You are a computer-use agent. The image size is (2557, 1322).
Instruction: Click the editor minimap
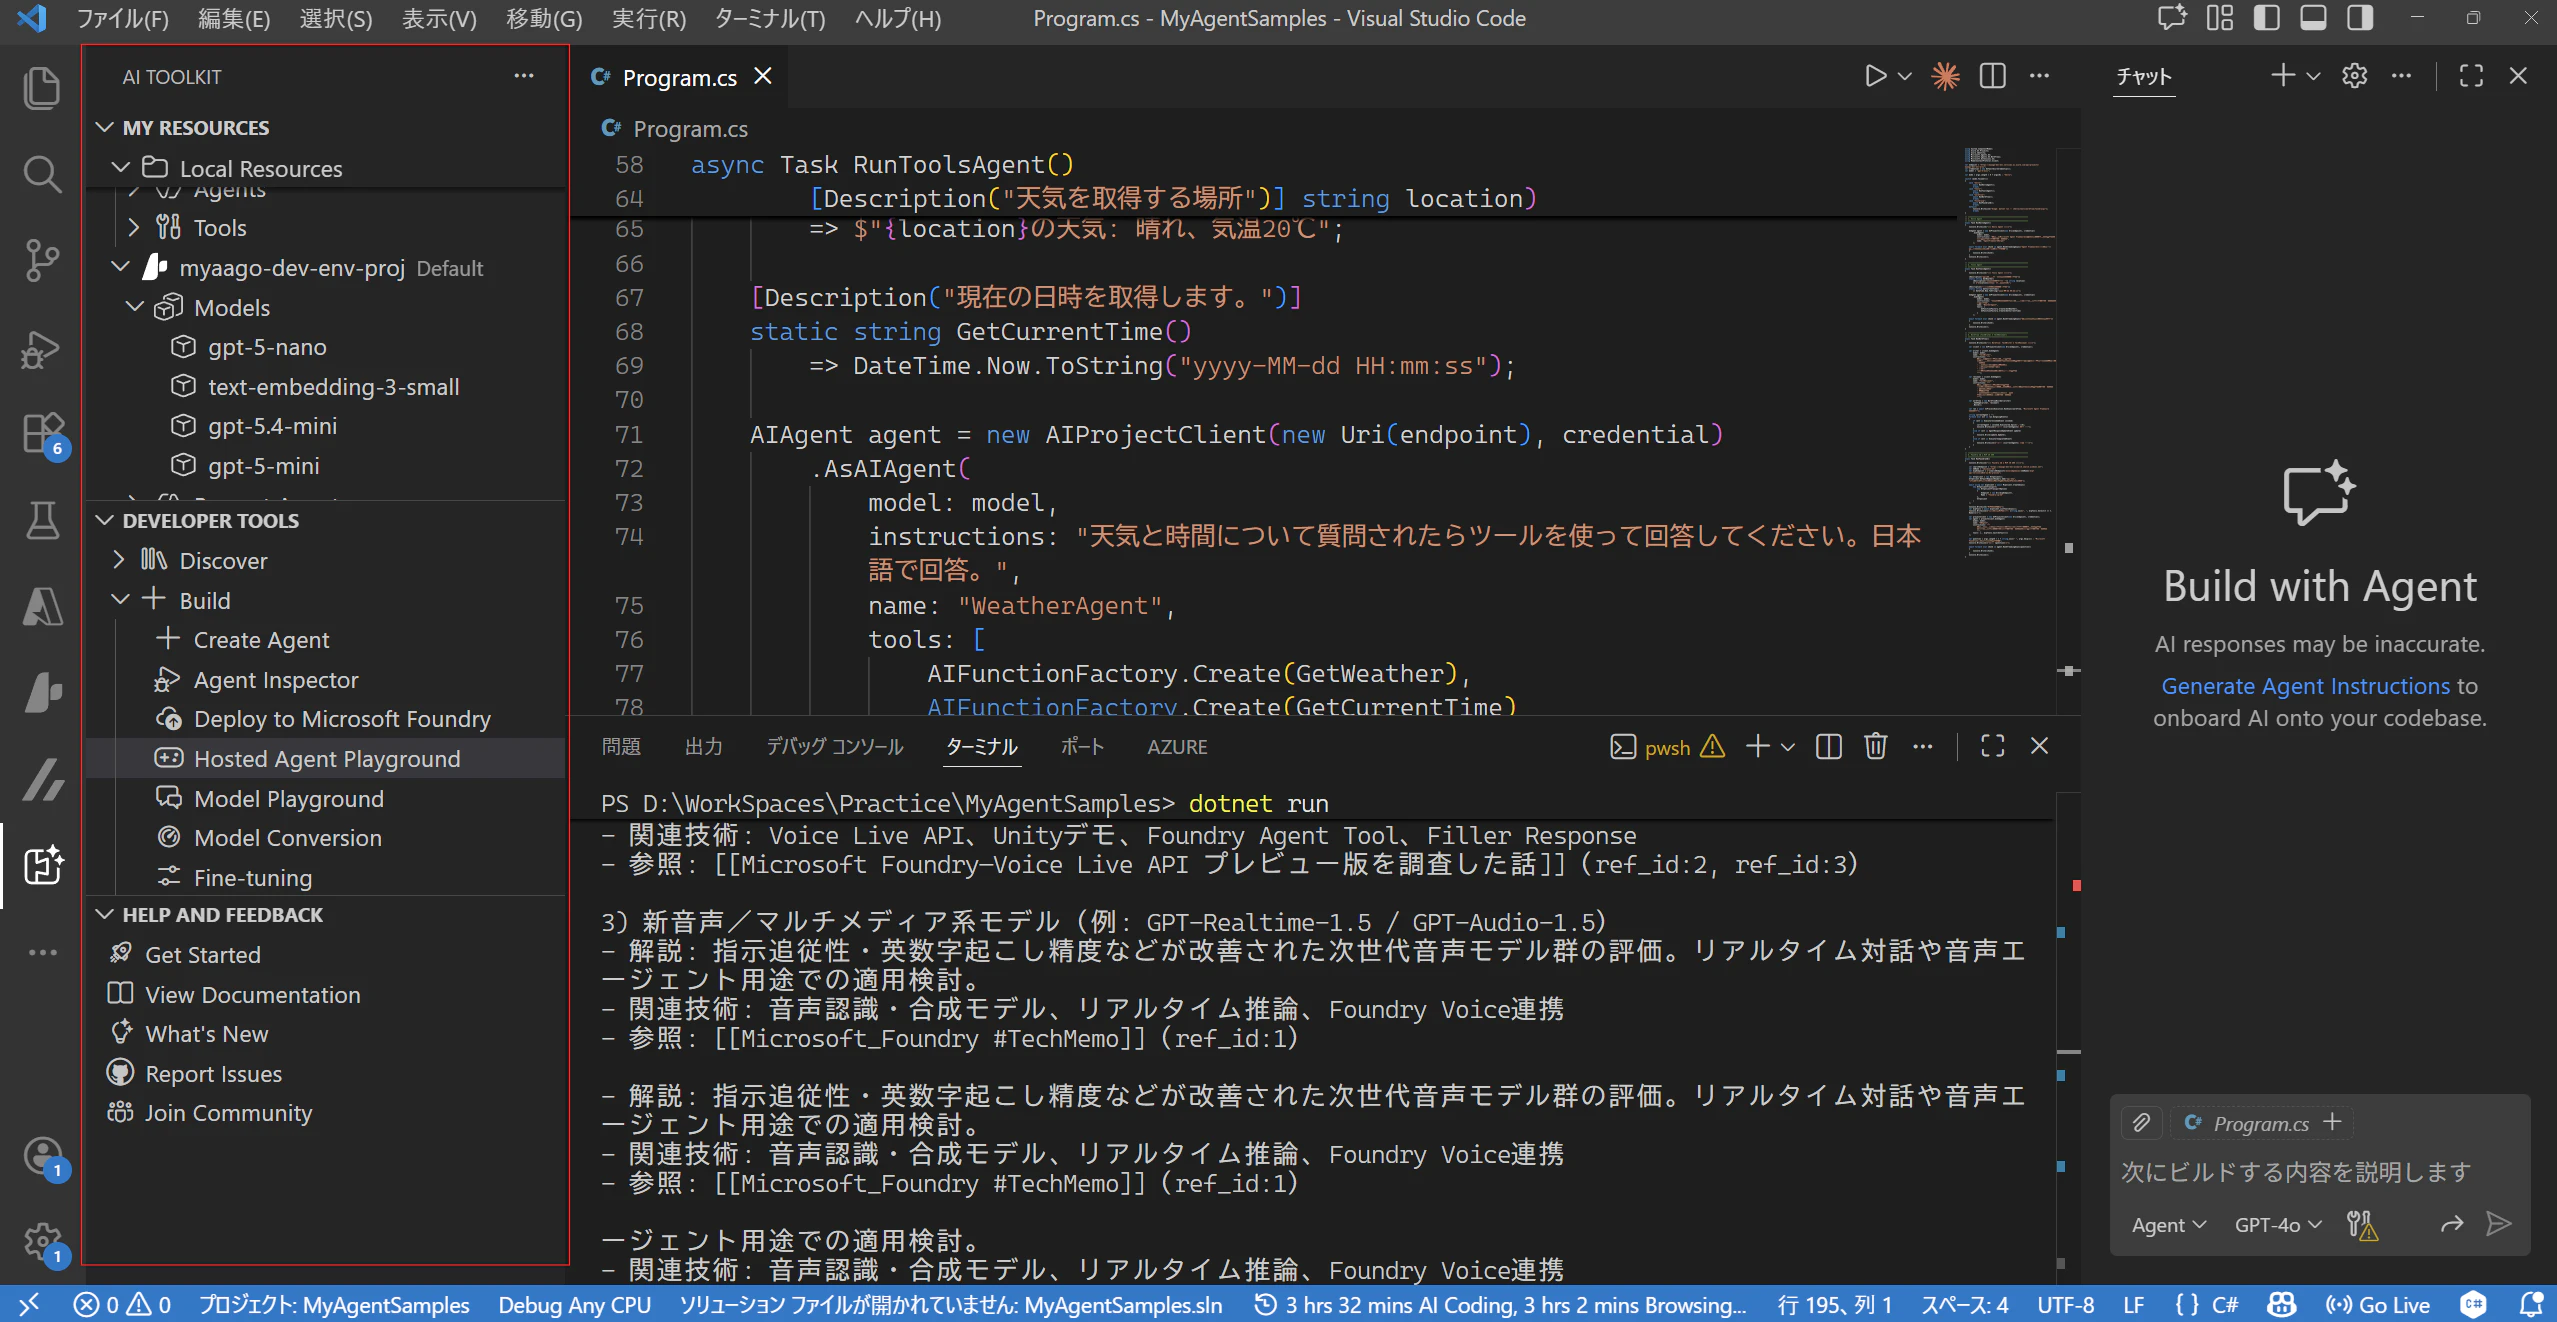coord(2008,350)
